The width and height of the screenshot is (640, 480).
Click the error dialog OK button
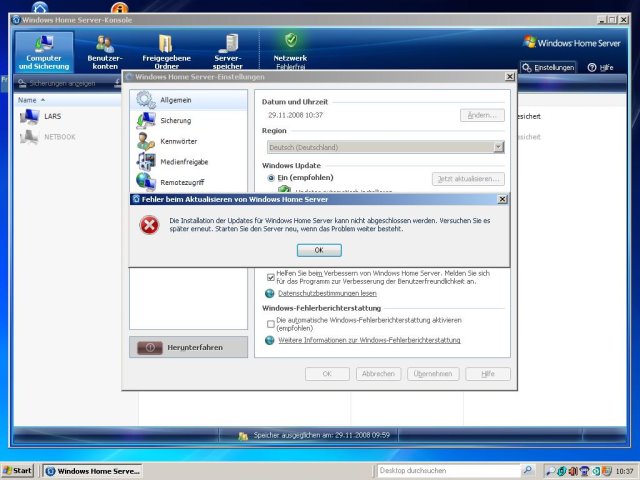[x=319, y=250]
